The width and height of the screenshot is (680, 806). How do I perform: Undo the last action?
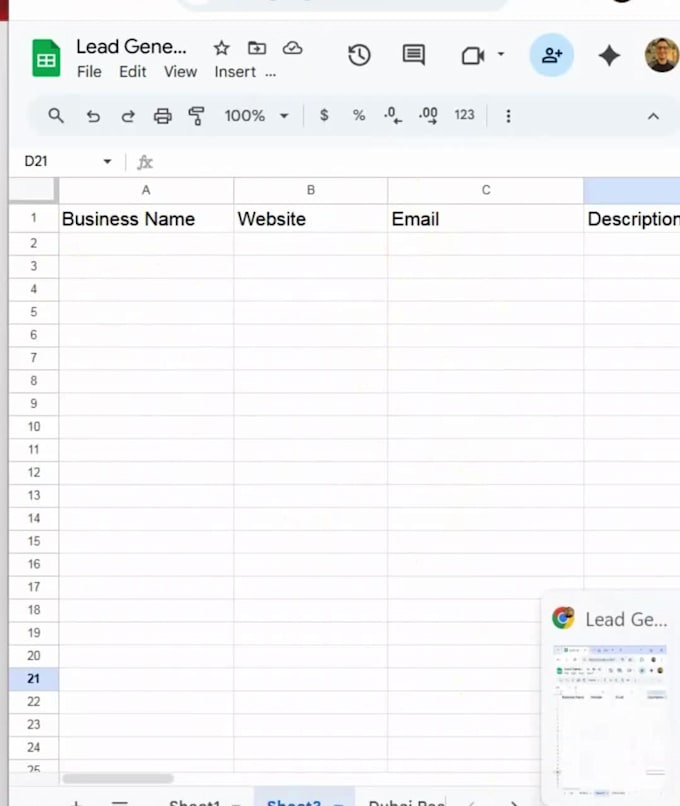point(93,116)
